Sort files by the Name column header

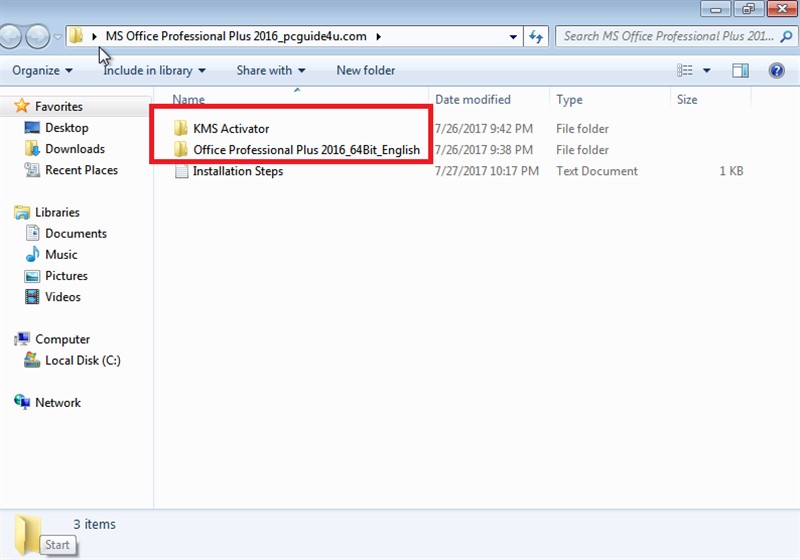point(189,100)
